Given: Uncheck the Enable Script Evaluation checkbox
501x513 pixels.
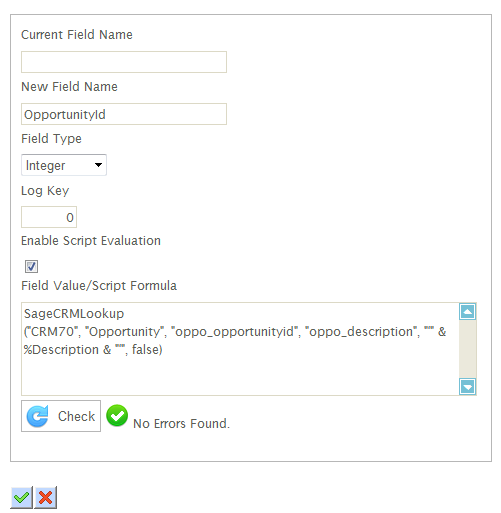Looking at the screenshot, I should coord(31,266).
